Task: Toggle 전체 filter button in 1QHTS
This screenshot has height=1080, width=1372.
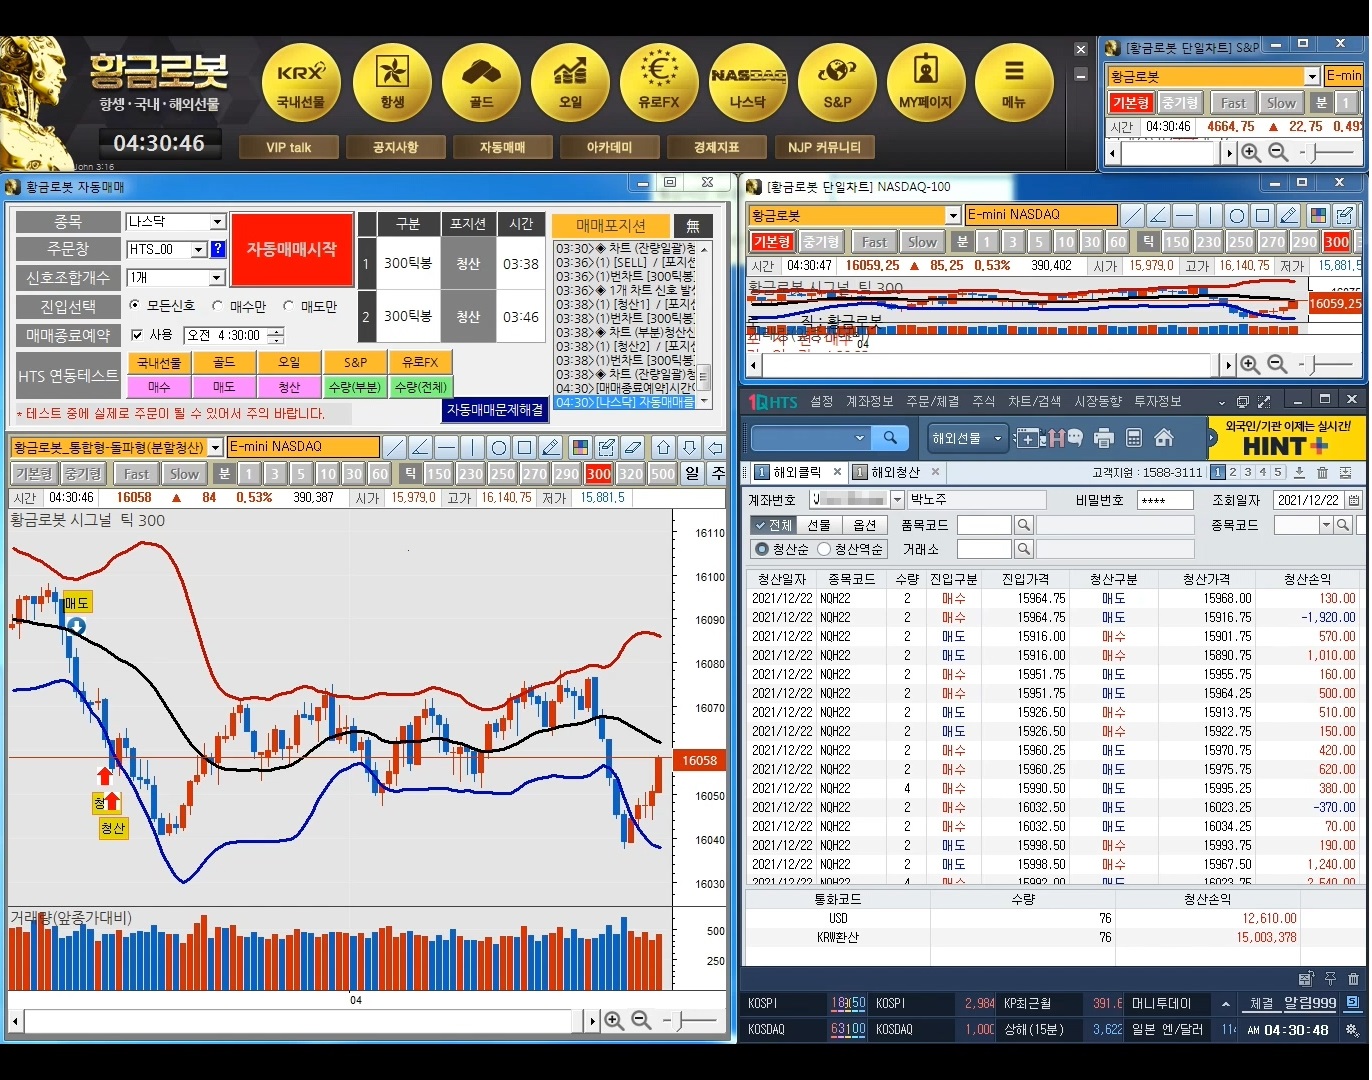Action: point(772,525)
